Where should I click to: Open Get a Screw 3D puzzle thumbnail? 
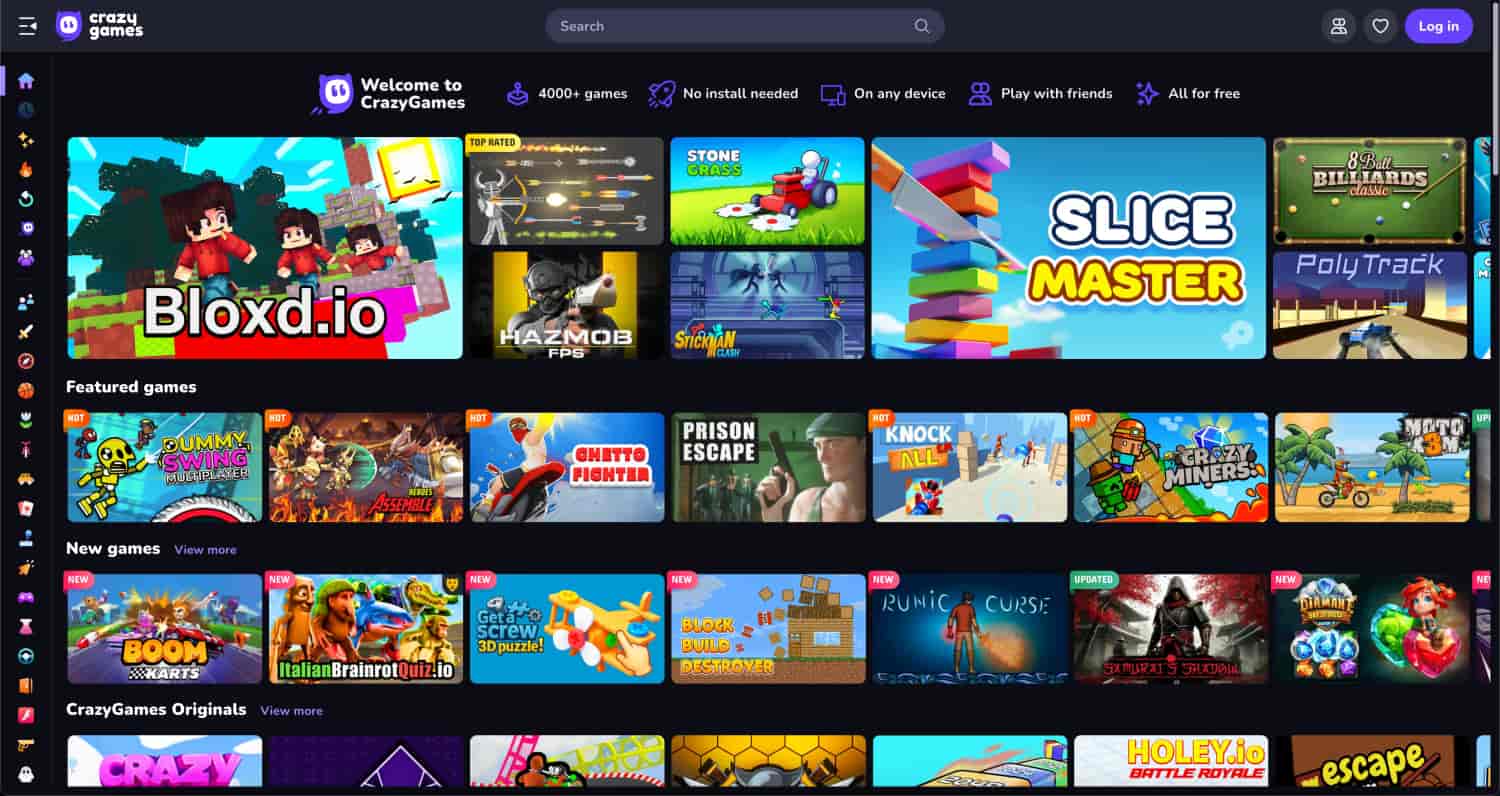[567, 628]
